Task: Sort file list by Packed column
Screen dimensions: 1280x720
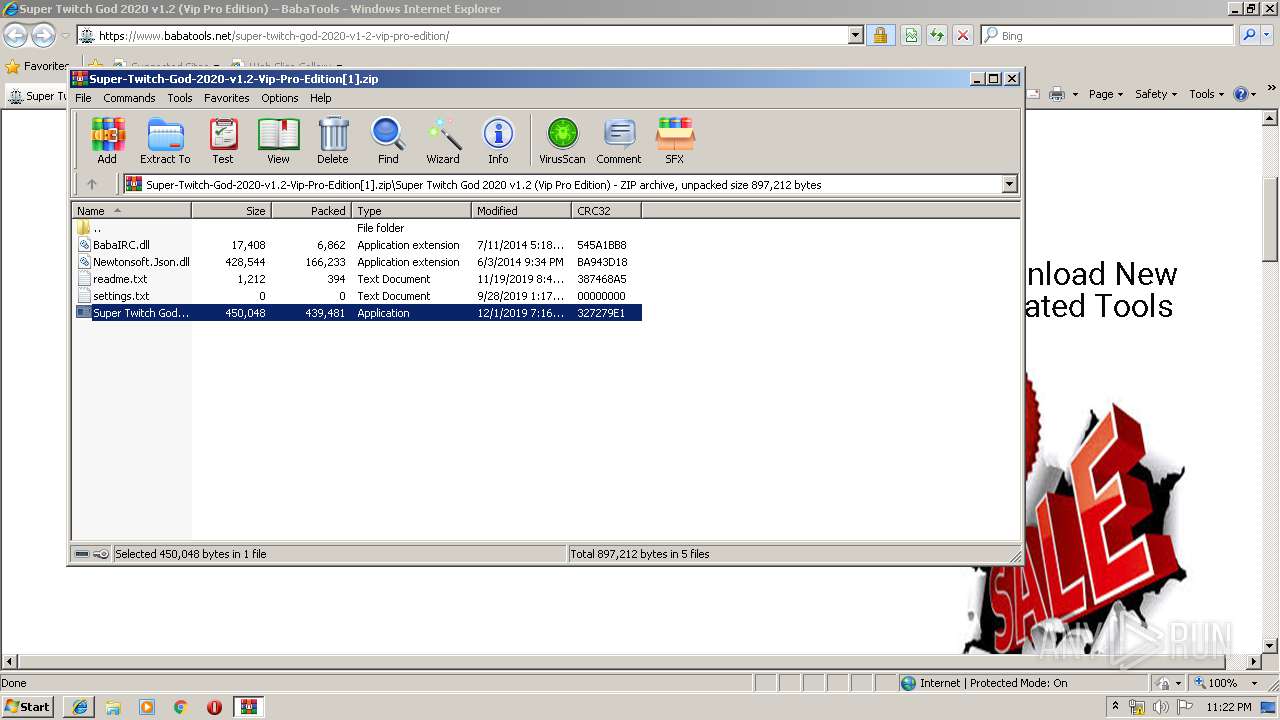Action: (311, 211)
